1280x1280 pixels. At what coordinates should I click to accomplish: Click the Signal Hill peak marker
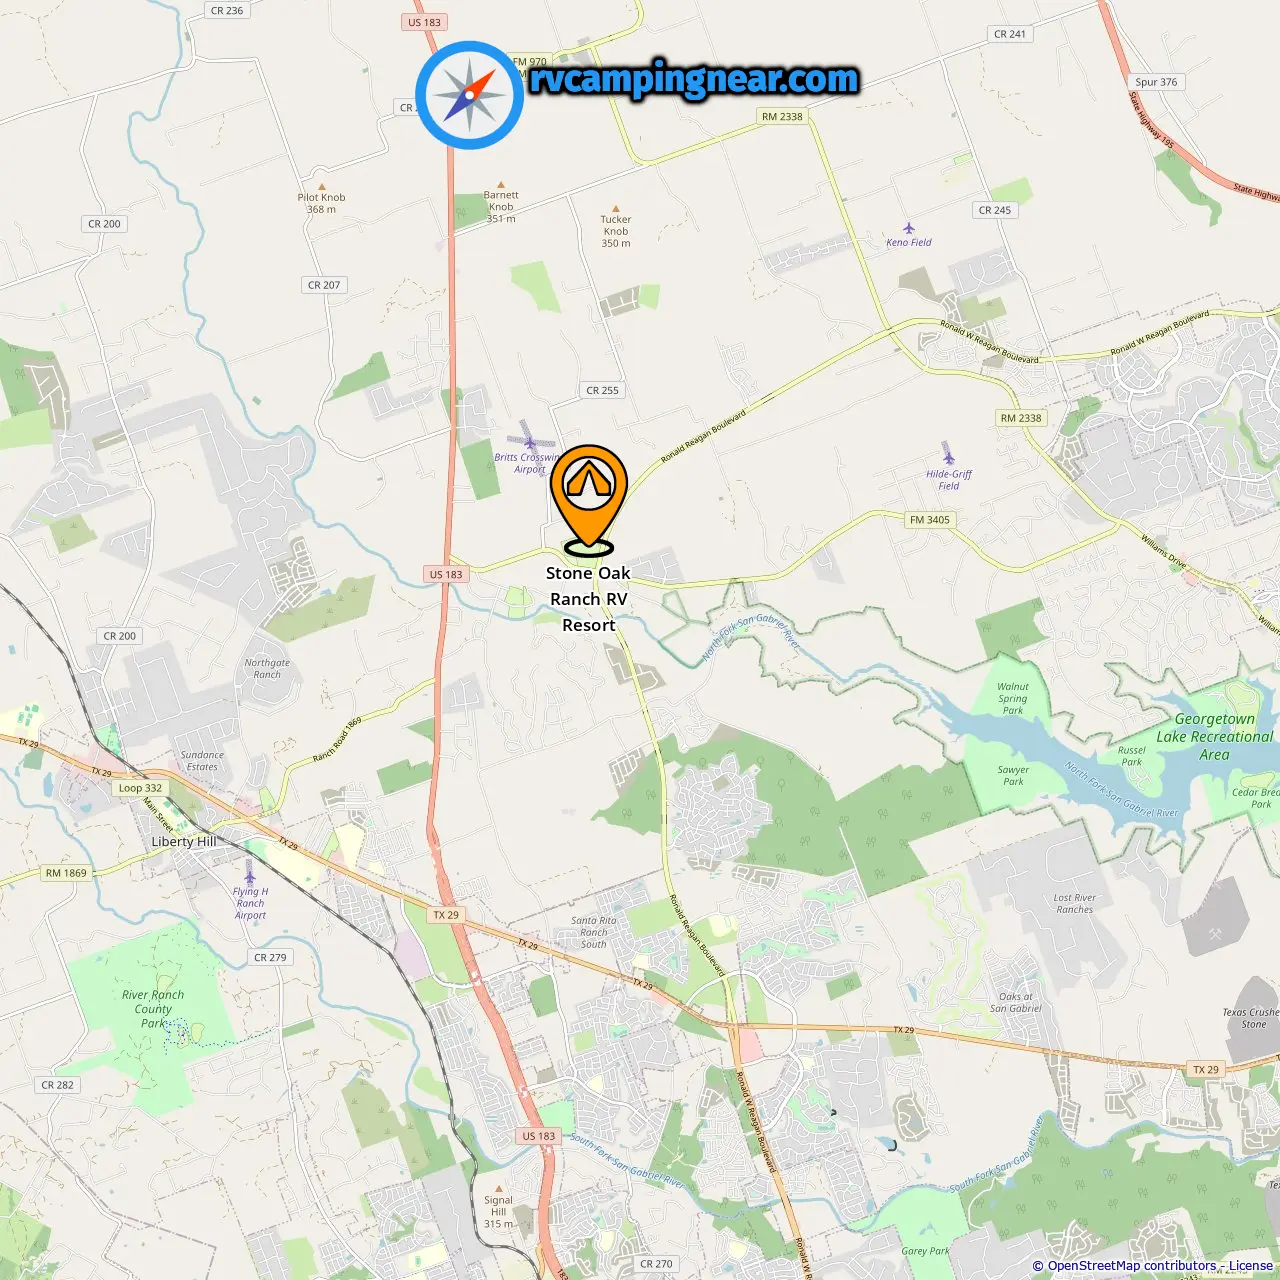tap(499, 1188)
